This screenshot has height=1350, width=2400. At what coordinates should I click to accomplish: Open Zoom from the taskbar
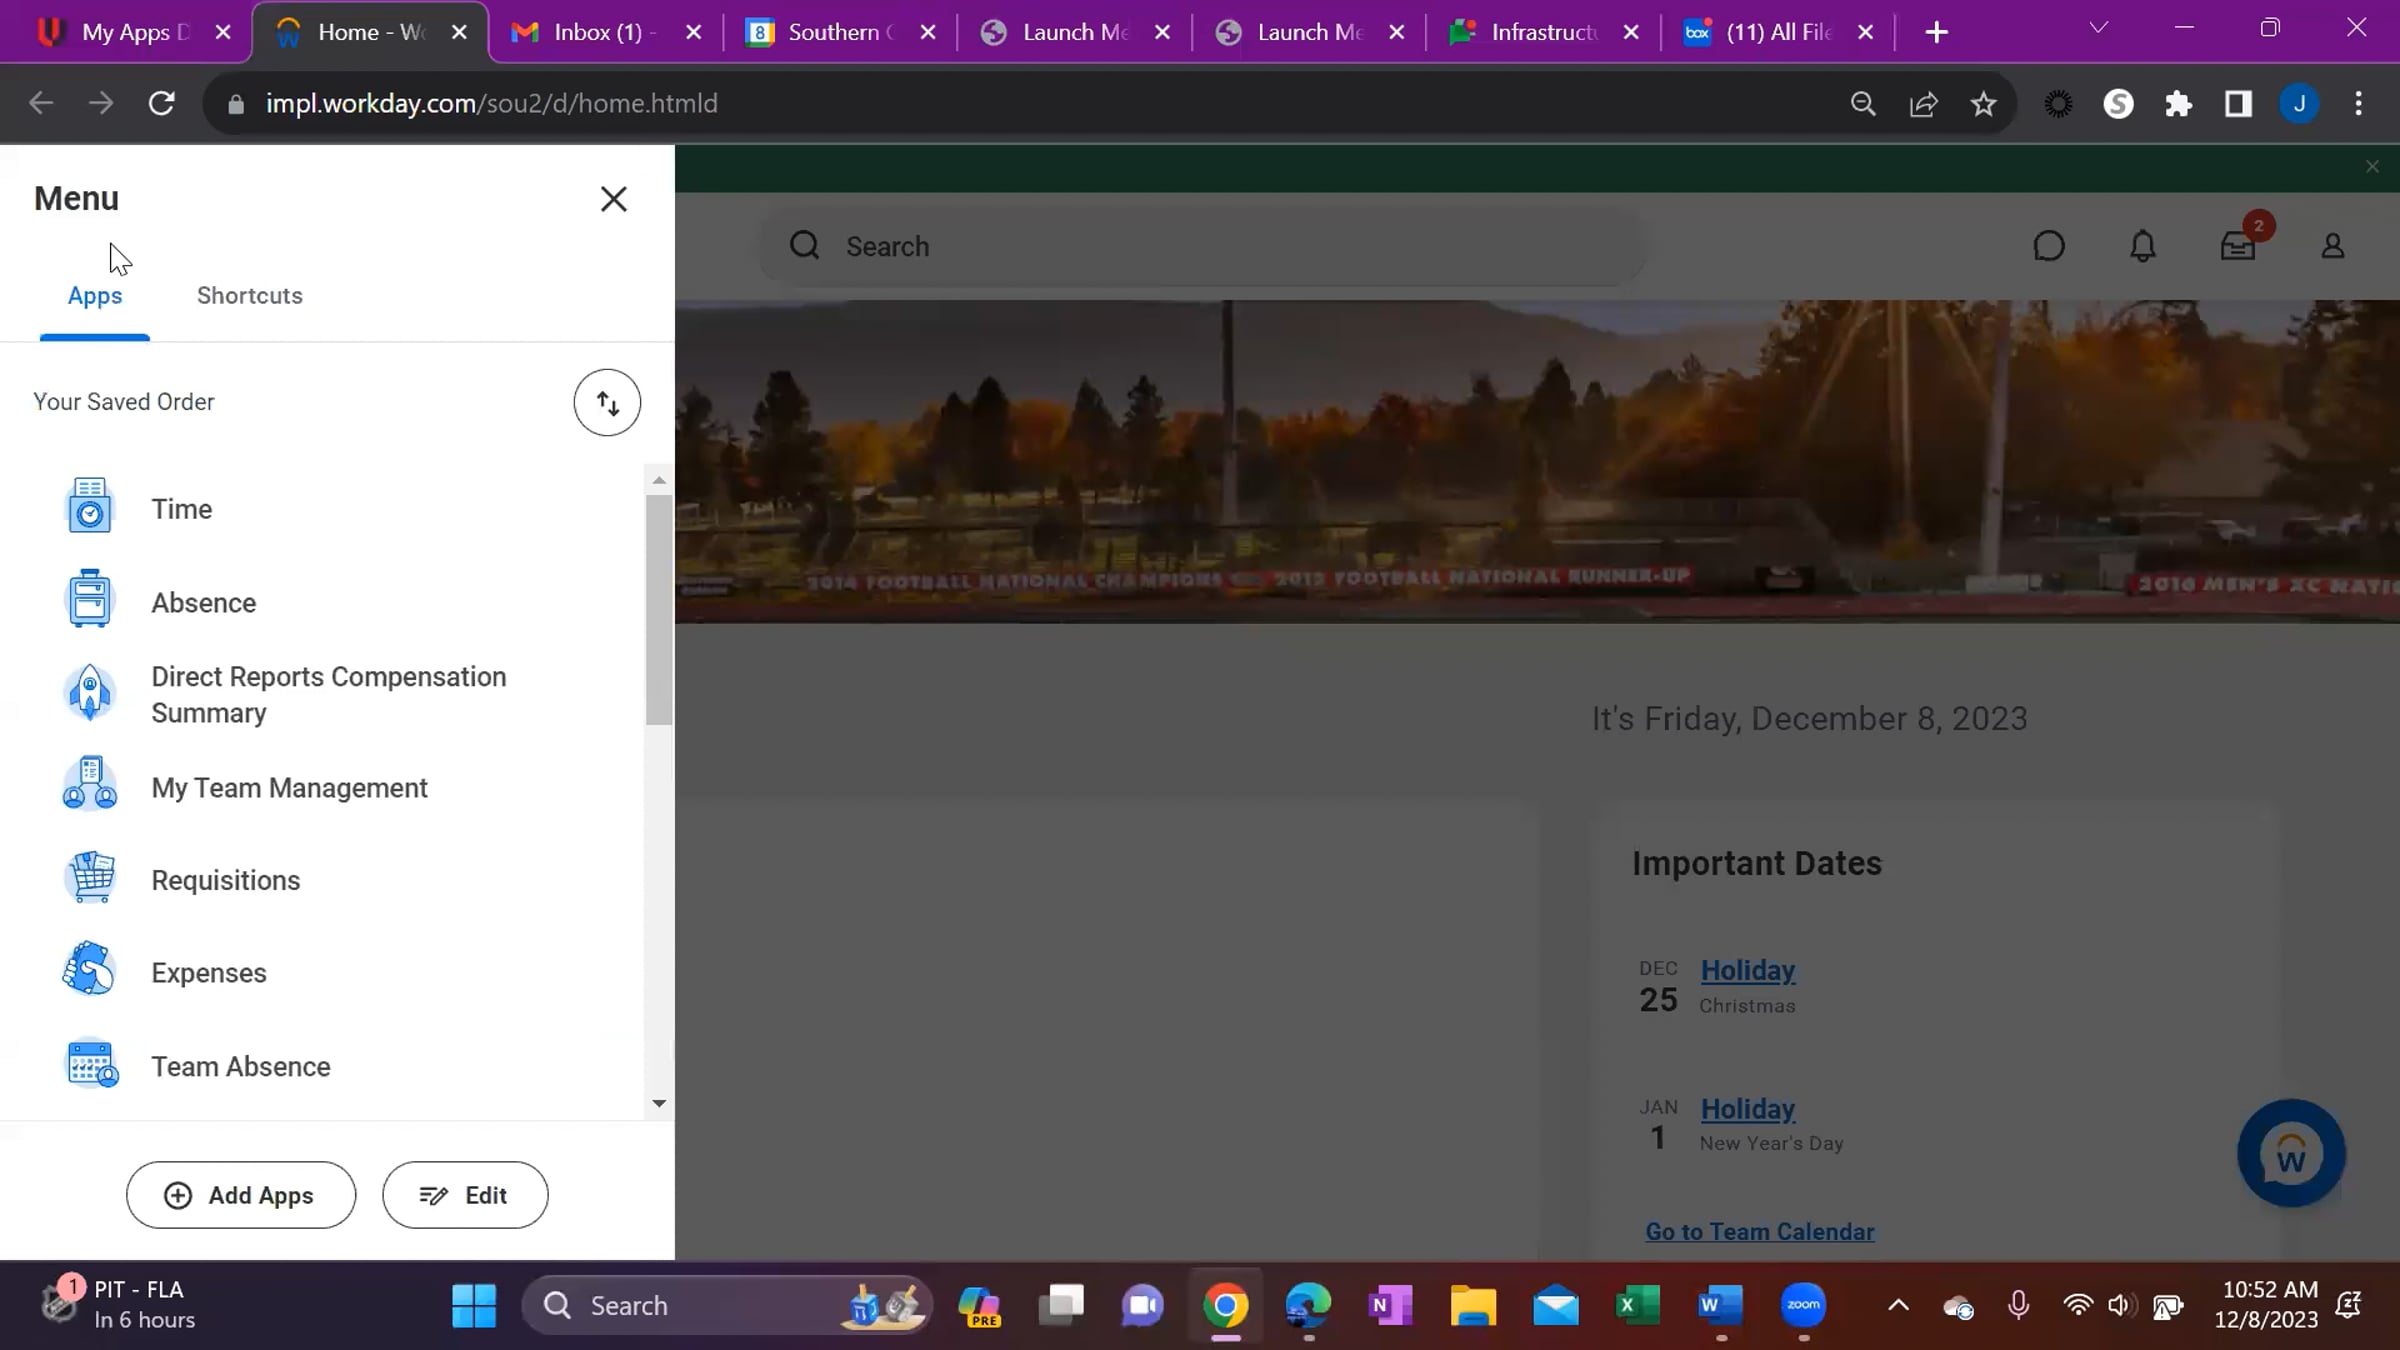point(1803,1305)
